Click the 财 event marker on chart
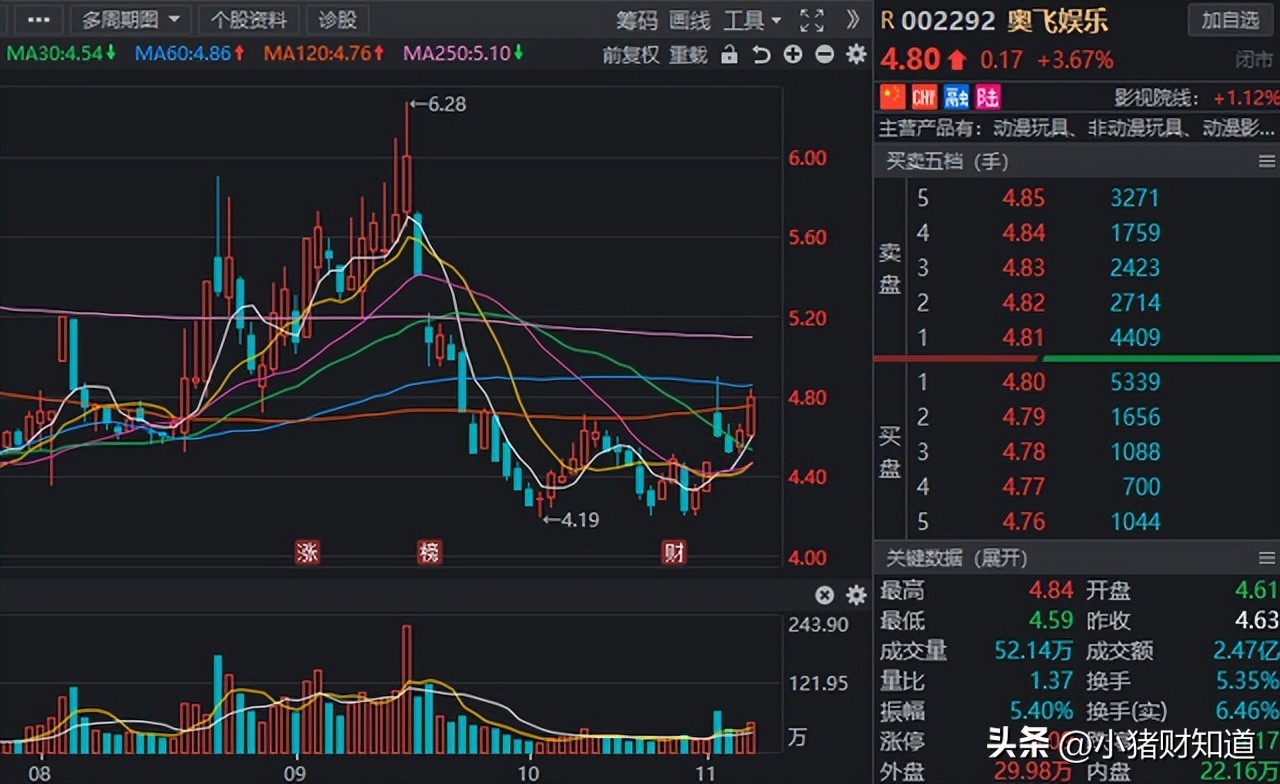Image resolution: width=1280 pixels, height=784 pixels. pyautogui.click(x=674, y=552)
